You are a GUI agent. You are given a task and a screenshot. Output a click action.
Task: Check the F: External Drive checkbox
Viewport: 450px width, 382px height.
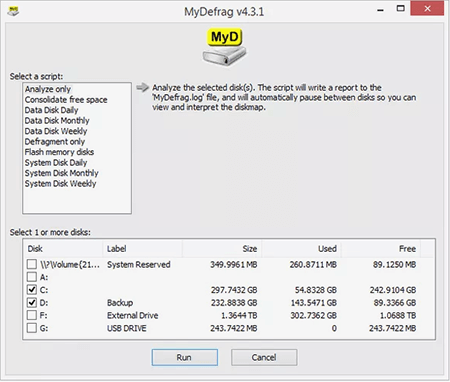[x=32, y=315]
